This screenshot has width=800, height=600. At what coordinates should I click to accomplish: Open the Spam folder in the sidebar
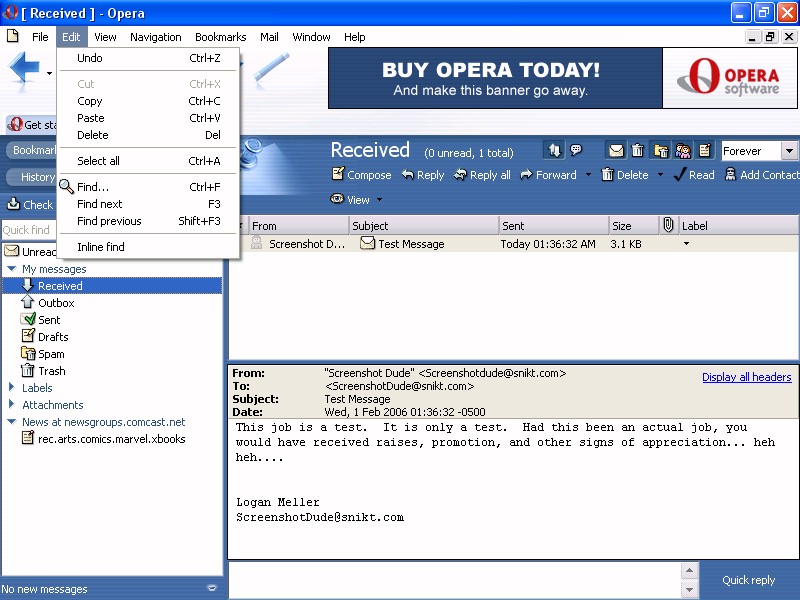(x=43, y=354)
